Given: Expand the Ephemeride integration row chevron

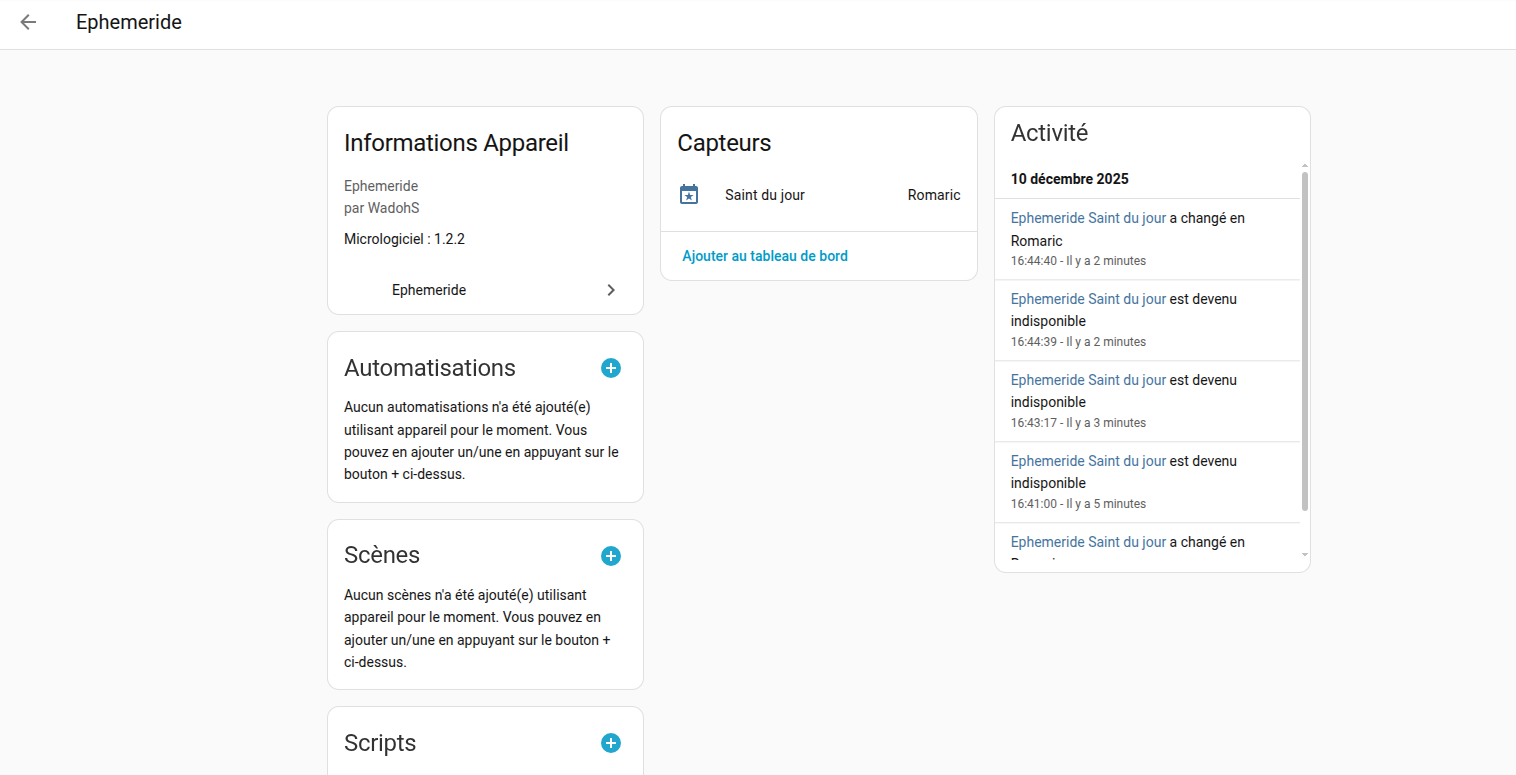Looking at the screenshot, I should click(x=611, y=290).
